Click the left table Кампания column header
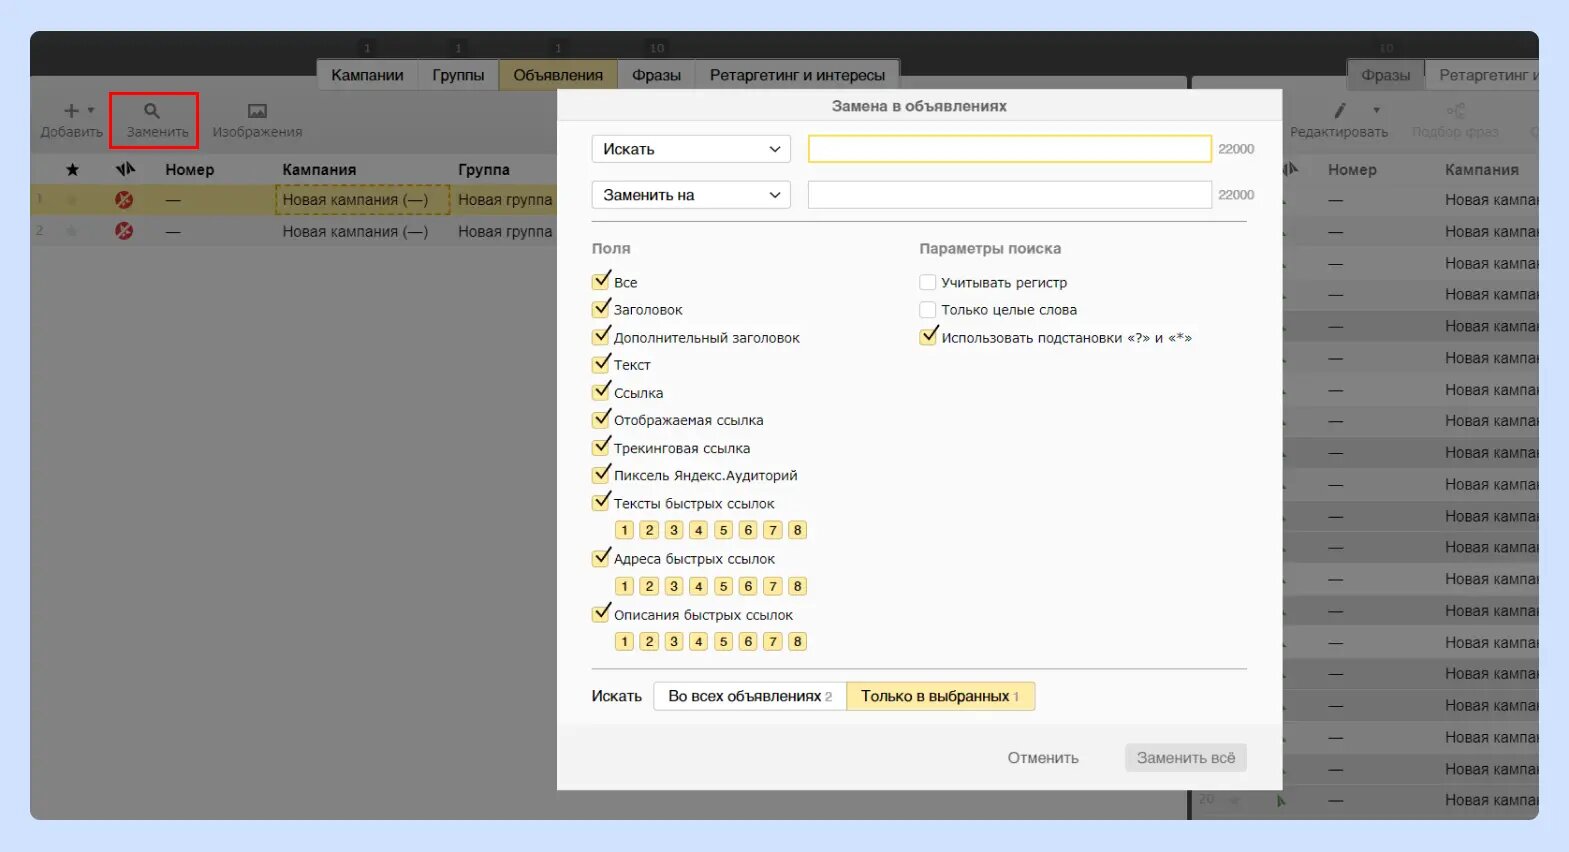Screen dimensions: 1569x852 tap(319, 170)
